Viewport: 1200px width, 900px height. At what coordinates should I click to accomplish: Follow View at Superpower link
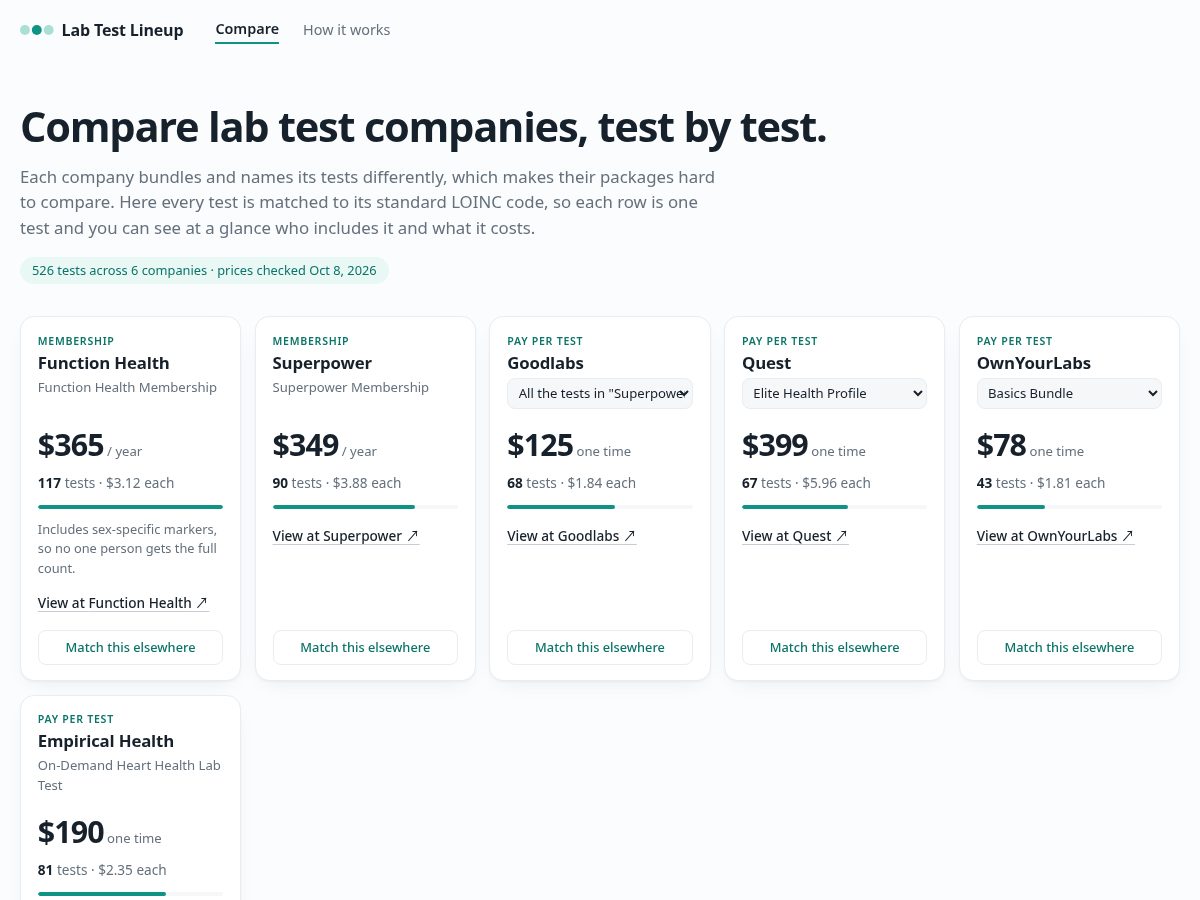[346, 536]
